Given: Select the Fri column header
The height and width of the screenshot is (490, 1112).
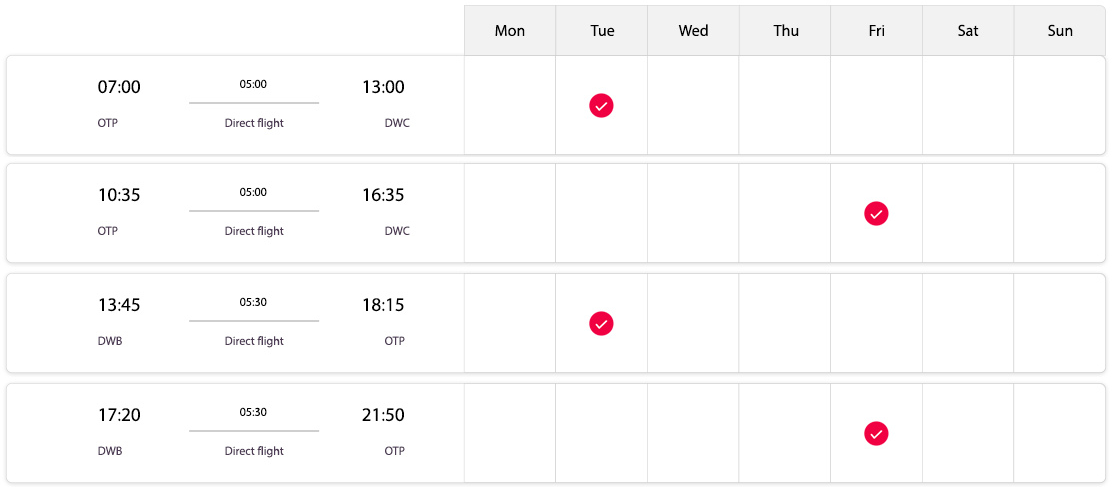Looking at the screenshot, I should (x=877, y=30).
